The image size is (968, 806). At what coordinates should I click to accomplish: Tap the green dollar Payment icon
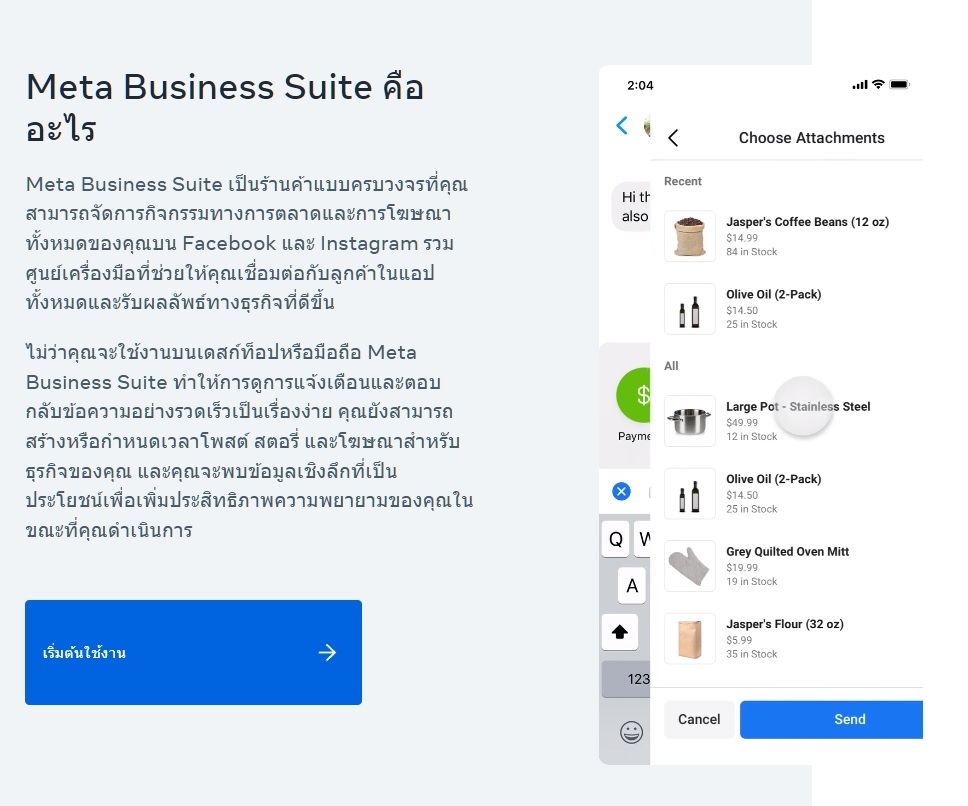634,395
